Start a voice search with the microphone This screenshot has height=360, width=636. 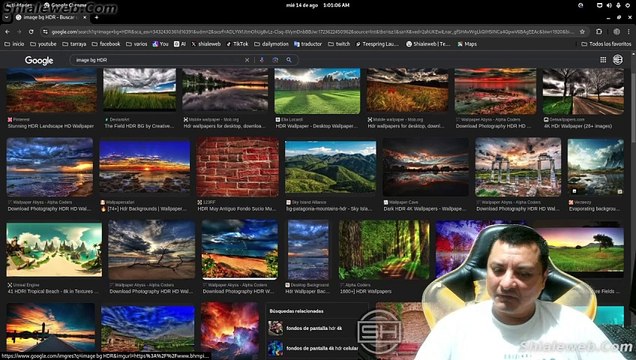click(262, 60)
